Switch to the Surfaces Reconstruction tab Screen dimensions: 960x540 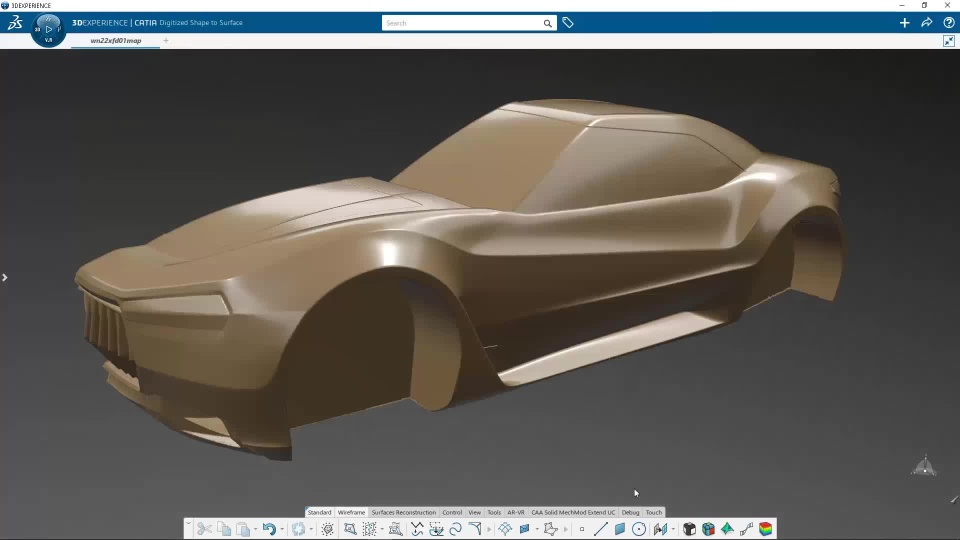pos(403,512)
